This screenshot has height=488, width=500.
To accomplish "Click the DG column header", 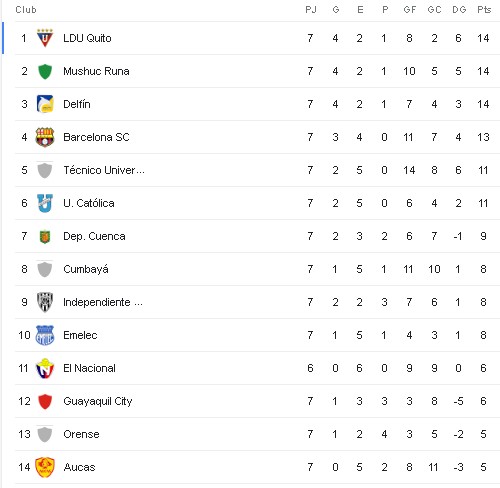I will [459, 10].
